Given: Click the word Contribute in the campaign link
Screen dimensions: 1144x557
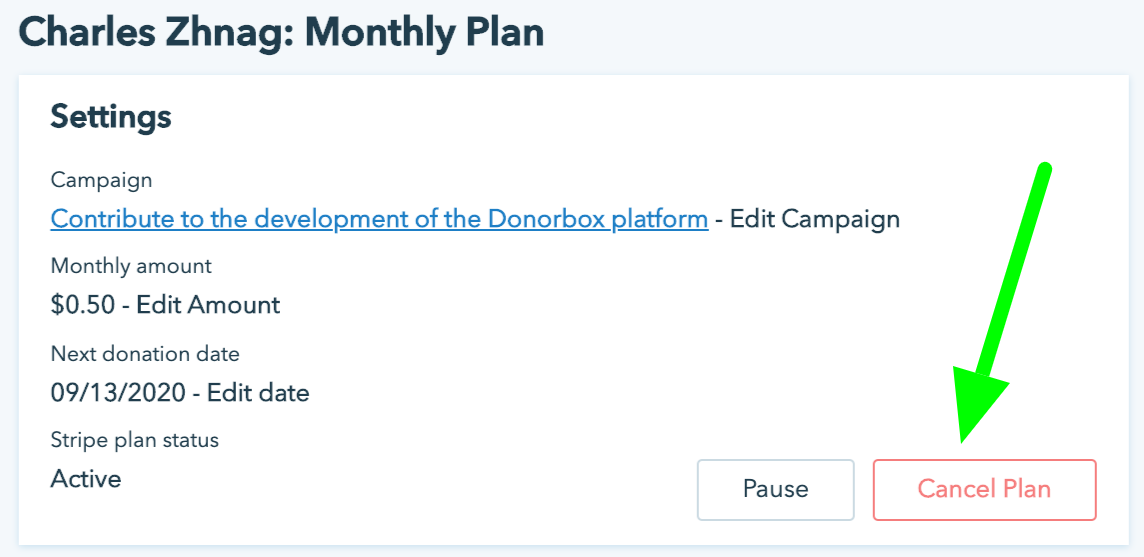Looking at the screenshot, I should click(x=107, y=218).
